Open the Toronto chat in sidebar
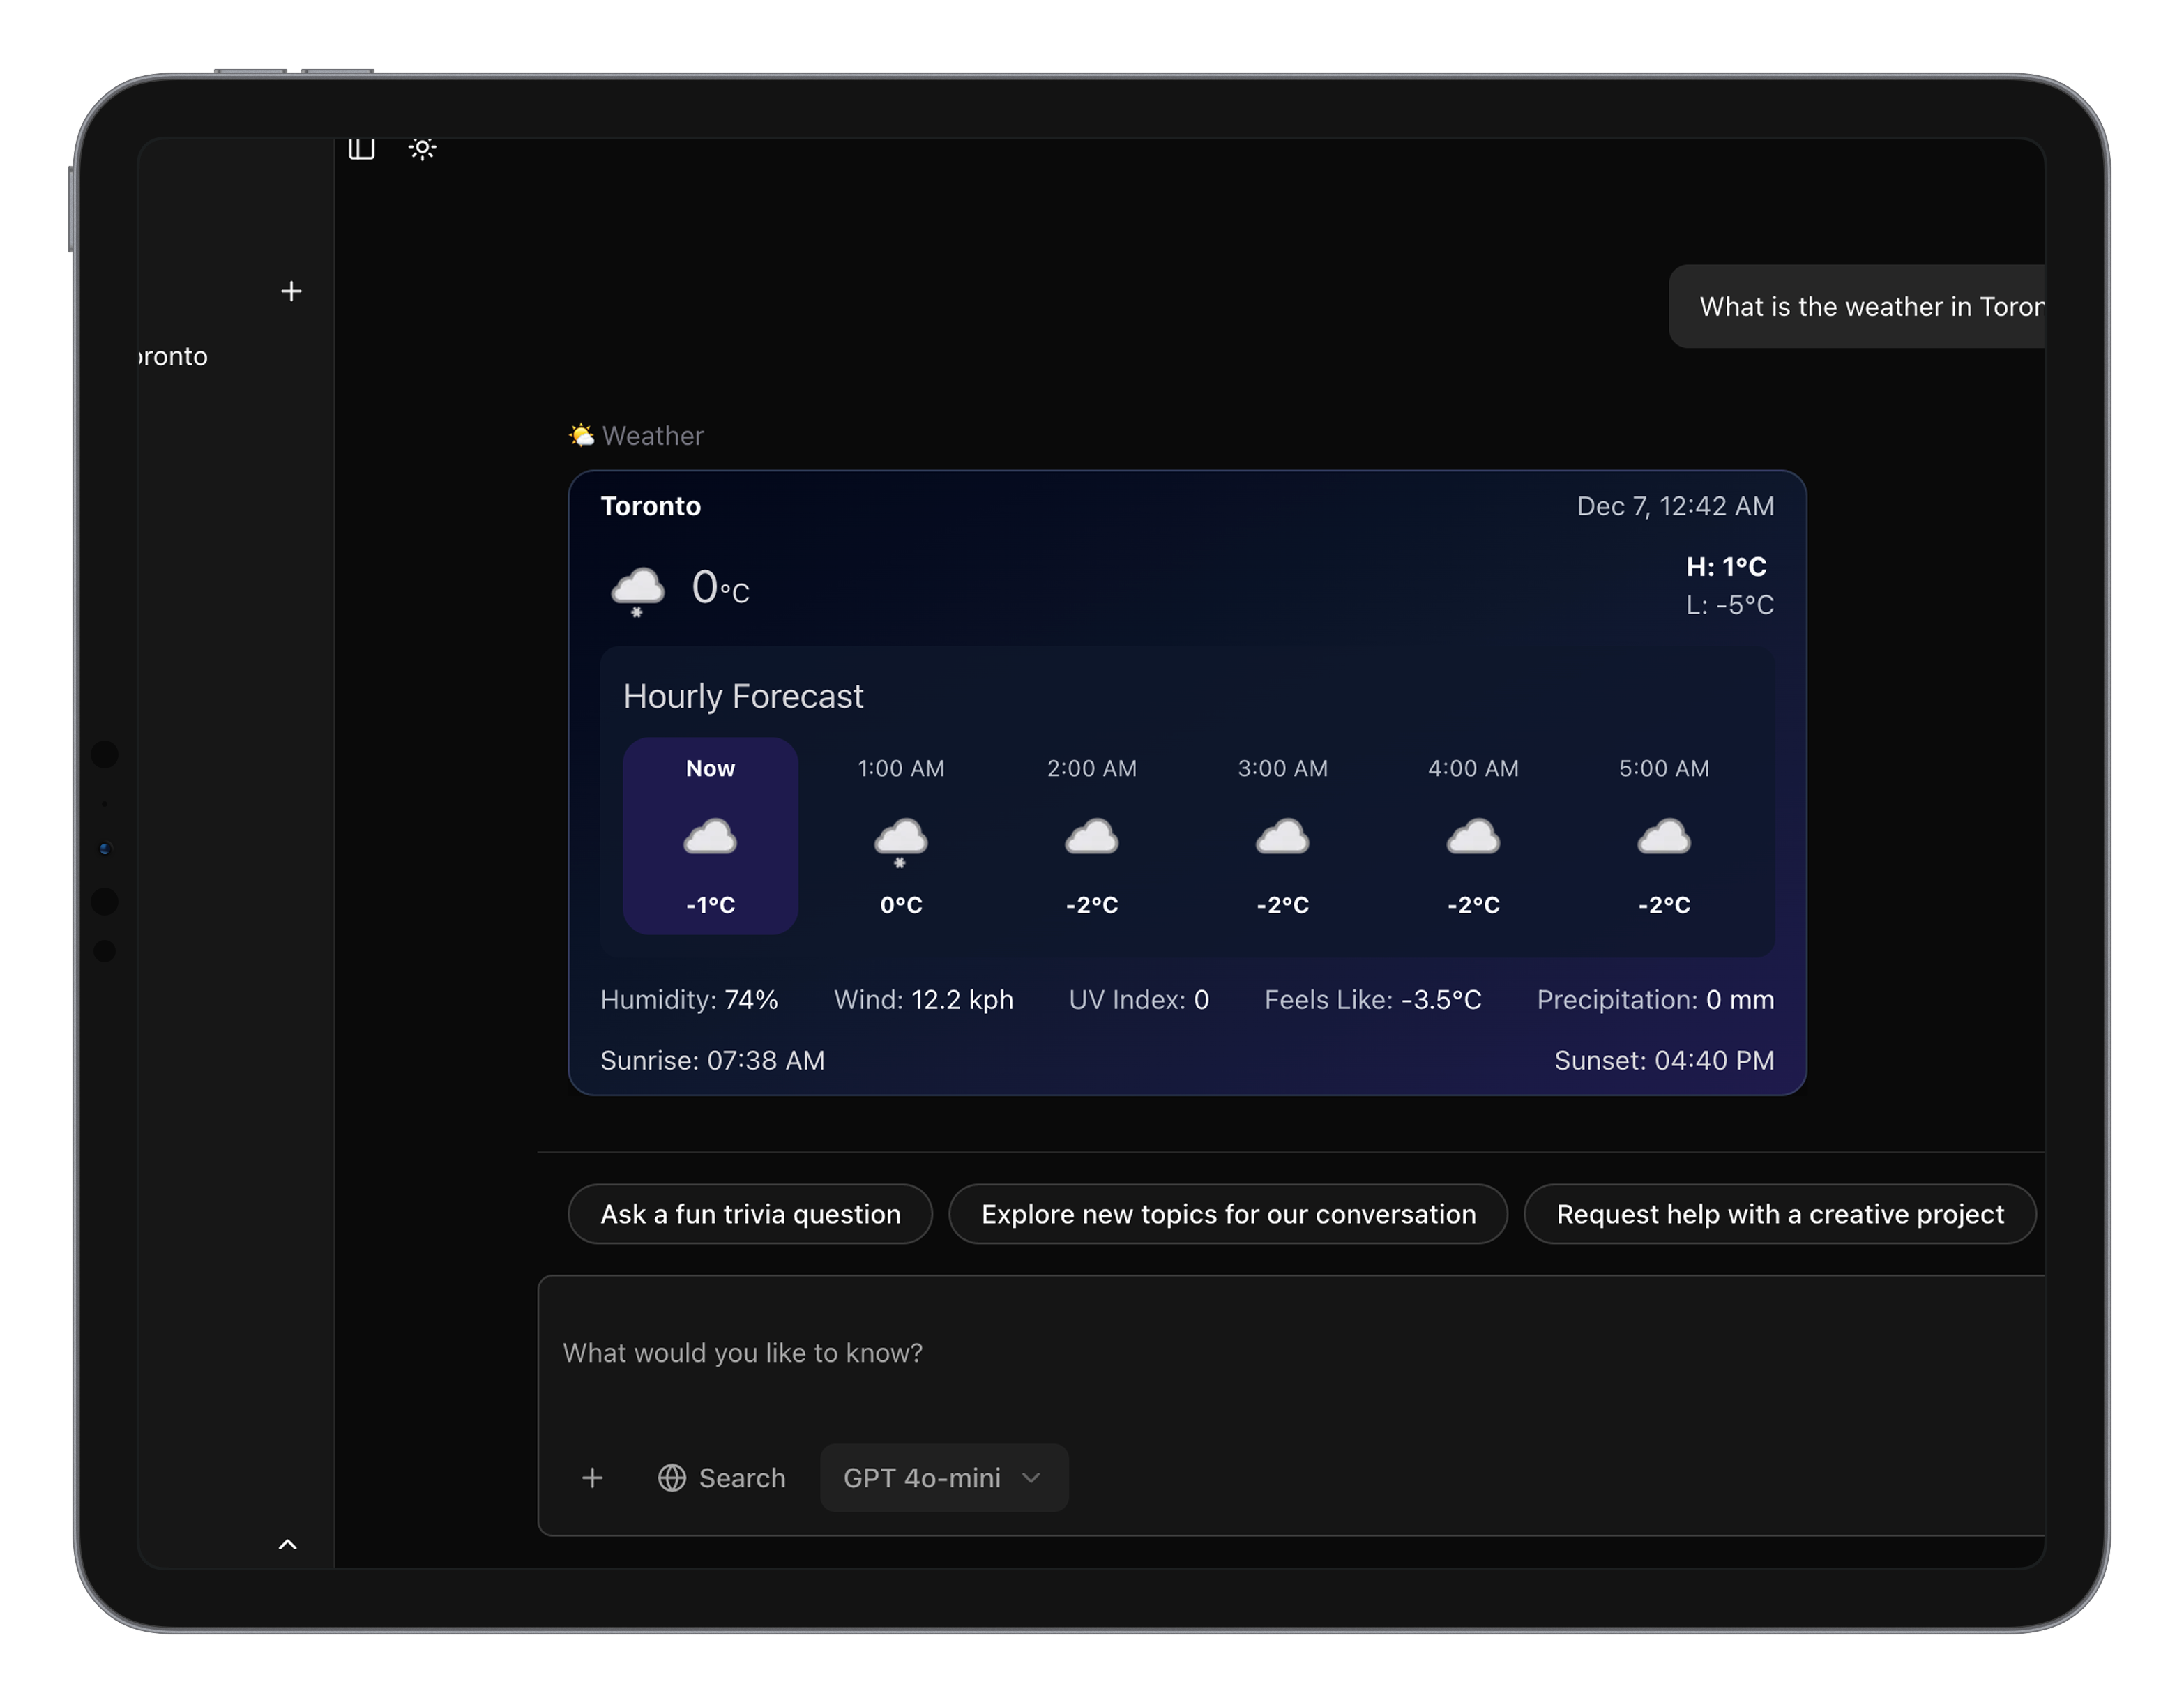This screenshot has width=2184, height=1707. [173, 356]
